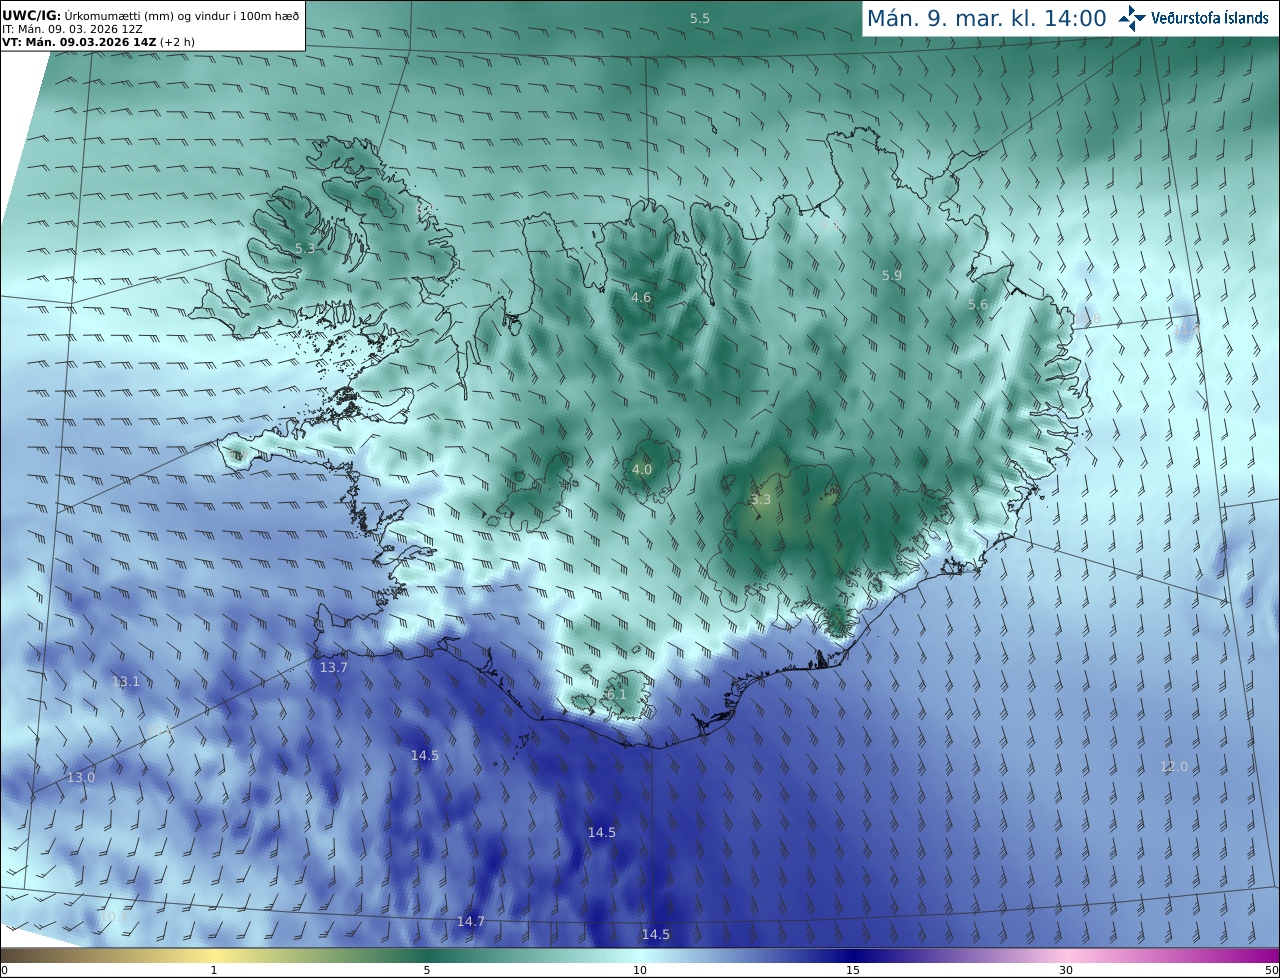The height and width of the screenshot is (978, 1280).
Task: Click the 5 tick on the color scale
Action: (x=427, y=970)
